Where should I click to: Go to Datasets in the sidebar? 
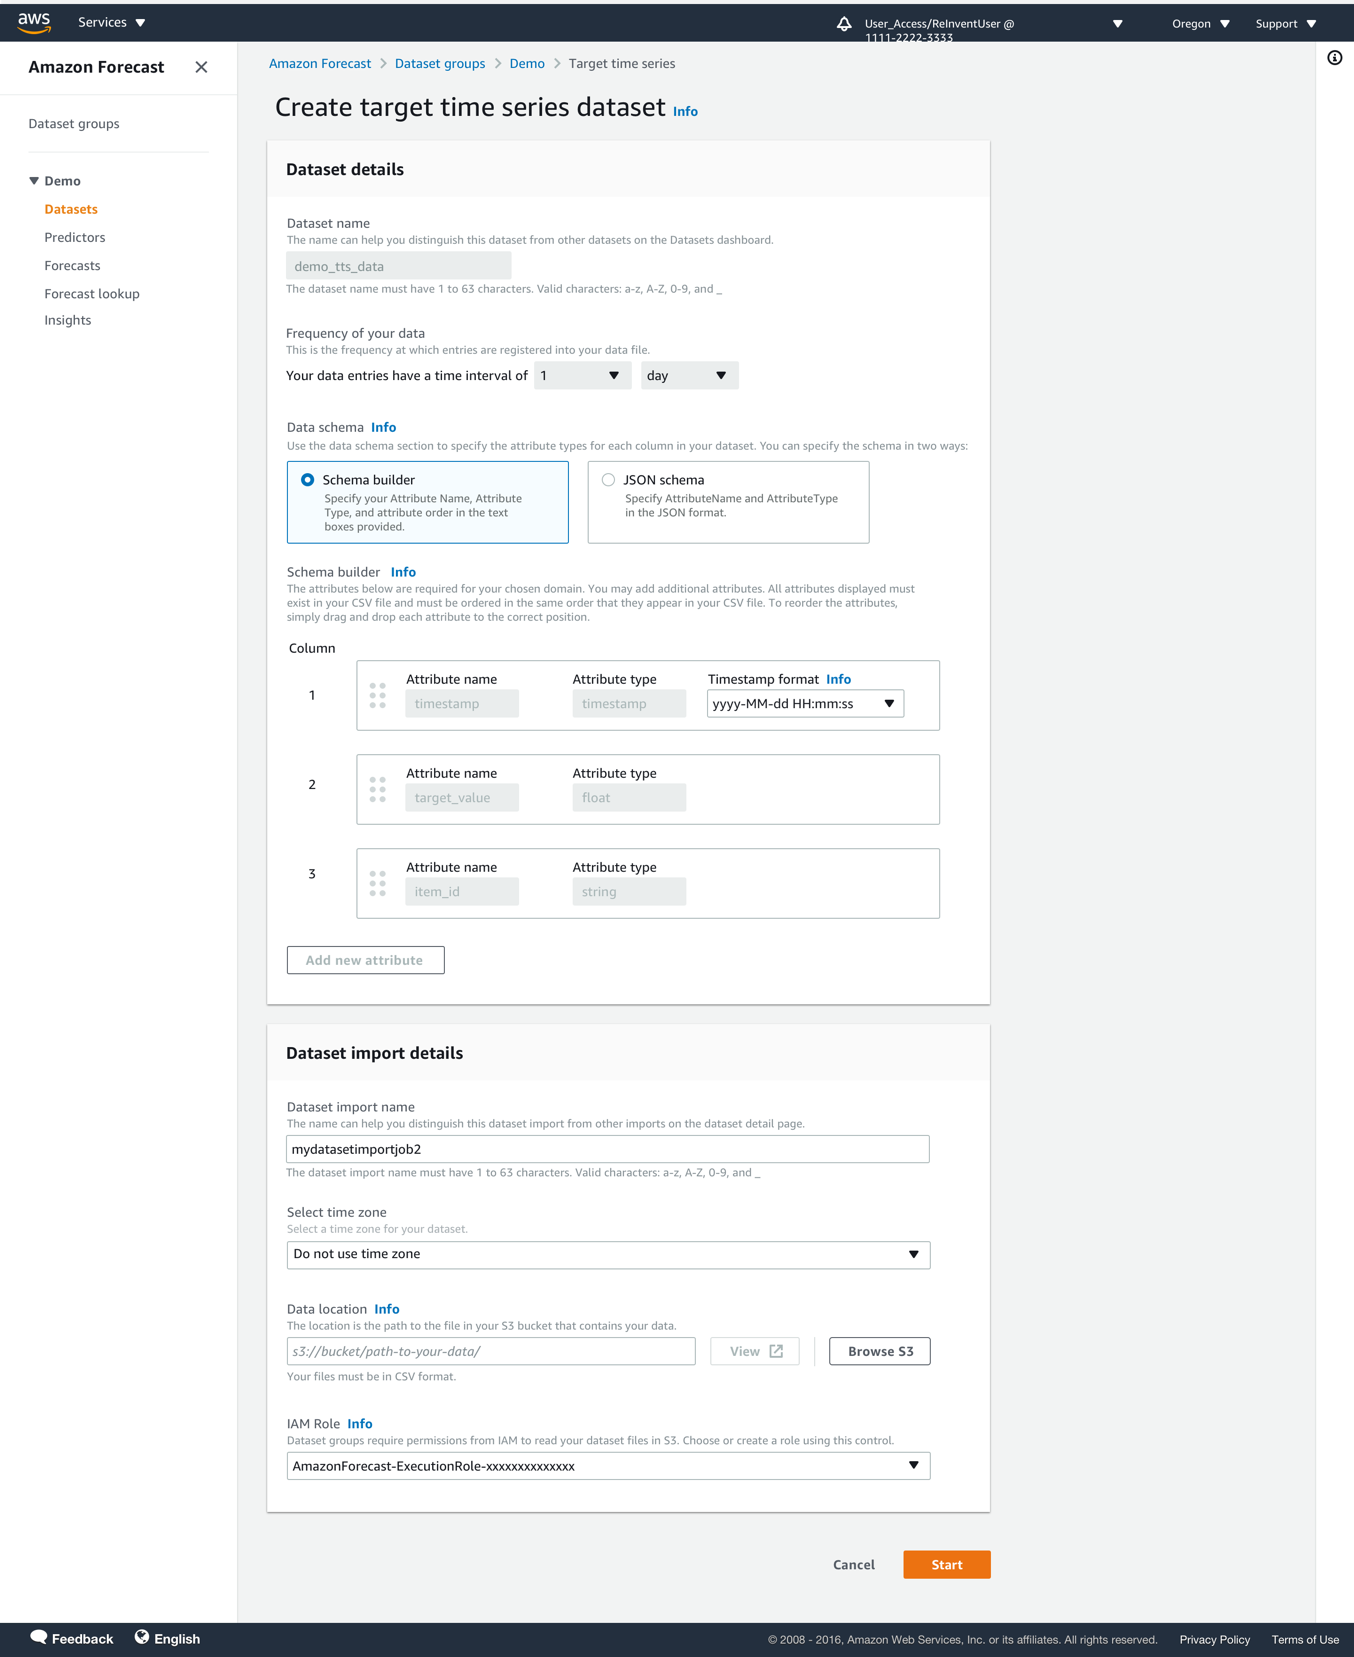click(x=71, y=209)
